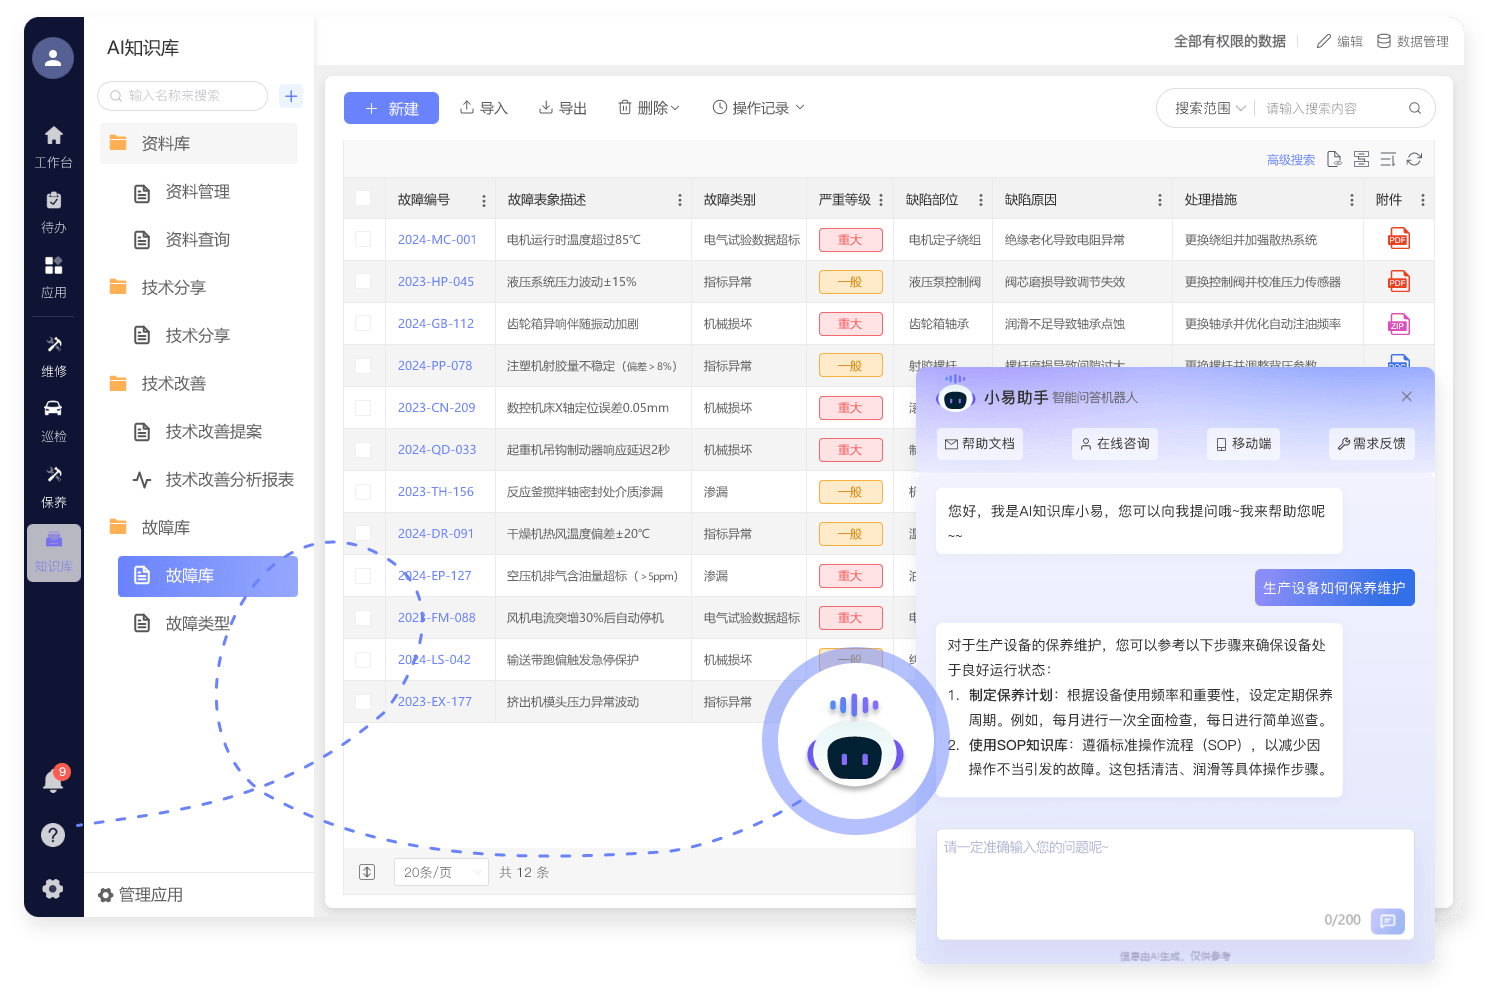Check the row 2023-CN-209
The image size is (1494, 1001).
point(363,407)
